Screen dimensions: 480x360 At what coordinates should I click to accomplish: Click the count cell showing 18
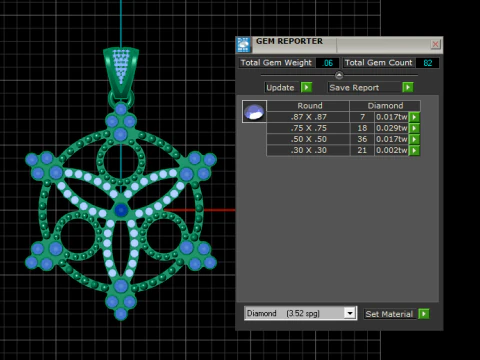(362, 128)
